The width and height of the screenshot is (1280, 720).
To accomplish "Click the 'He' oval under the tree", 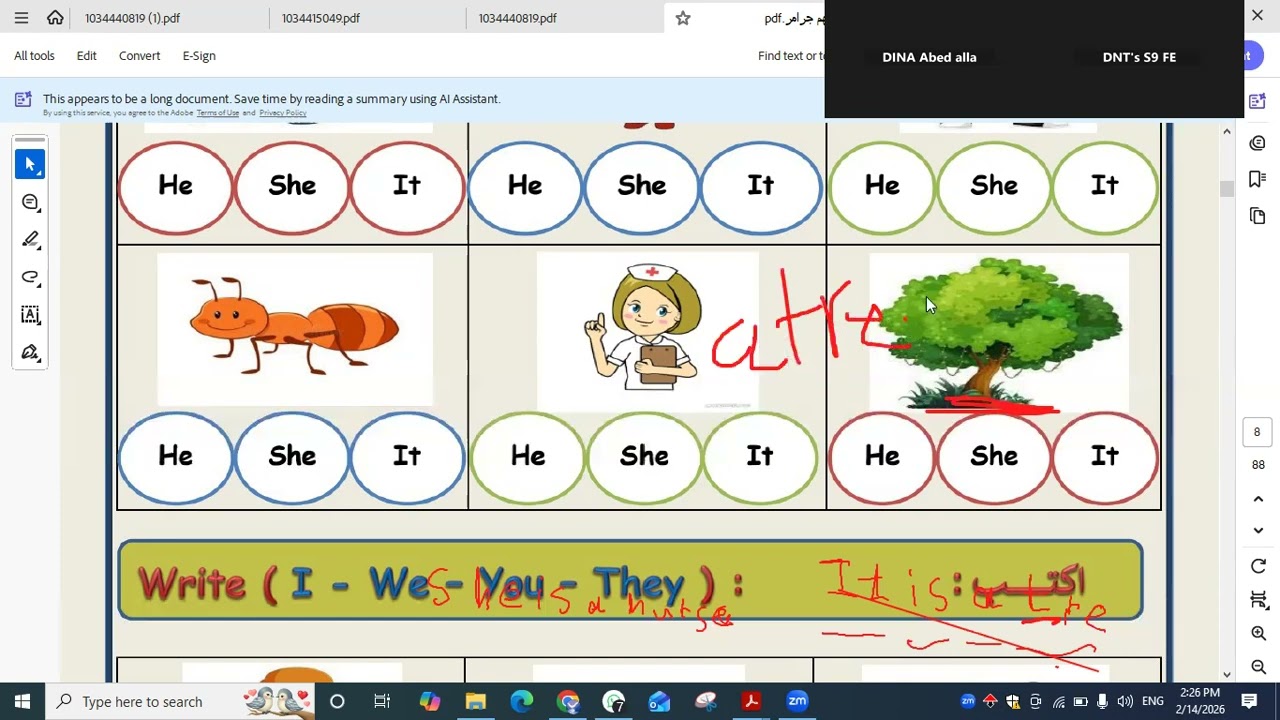I will [882, 456].
